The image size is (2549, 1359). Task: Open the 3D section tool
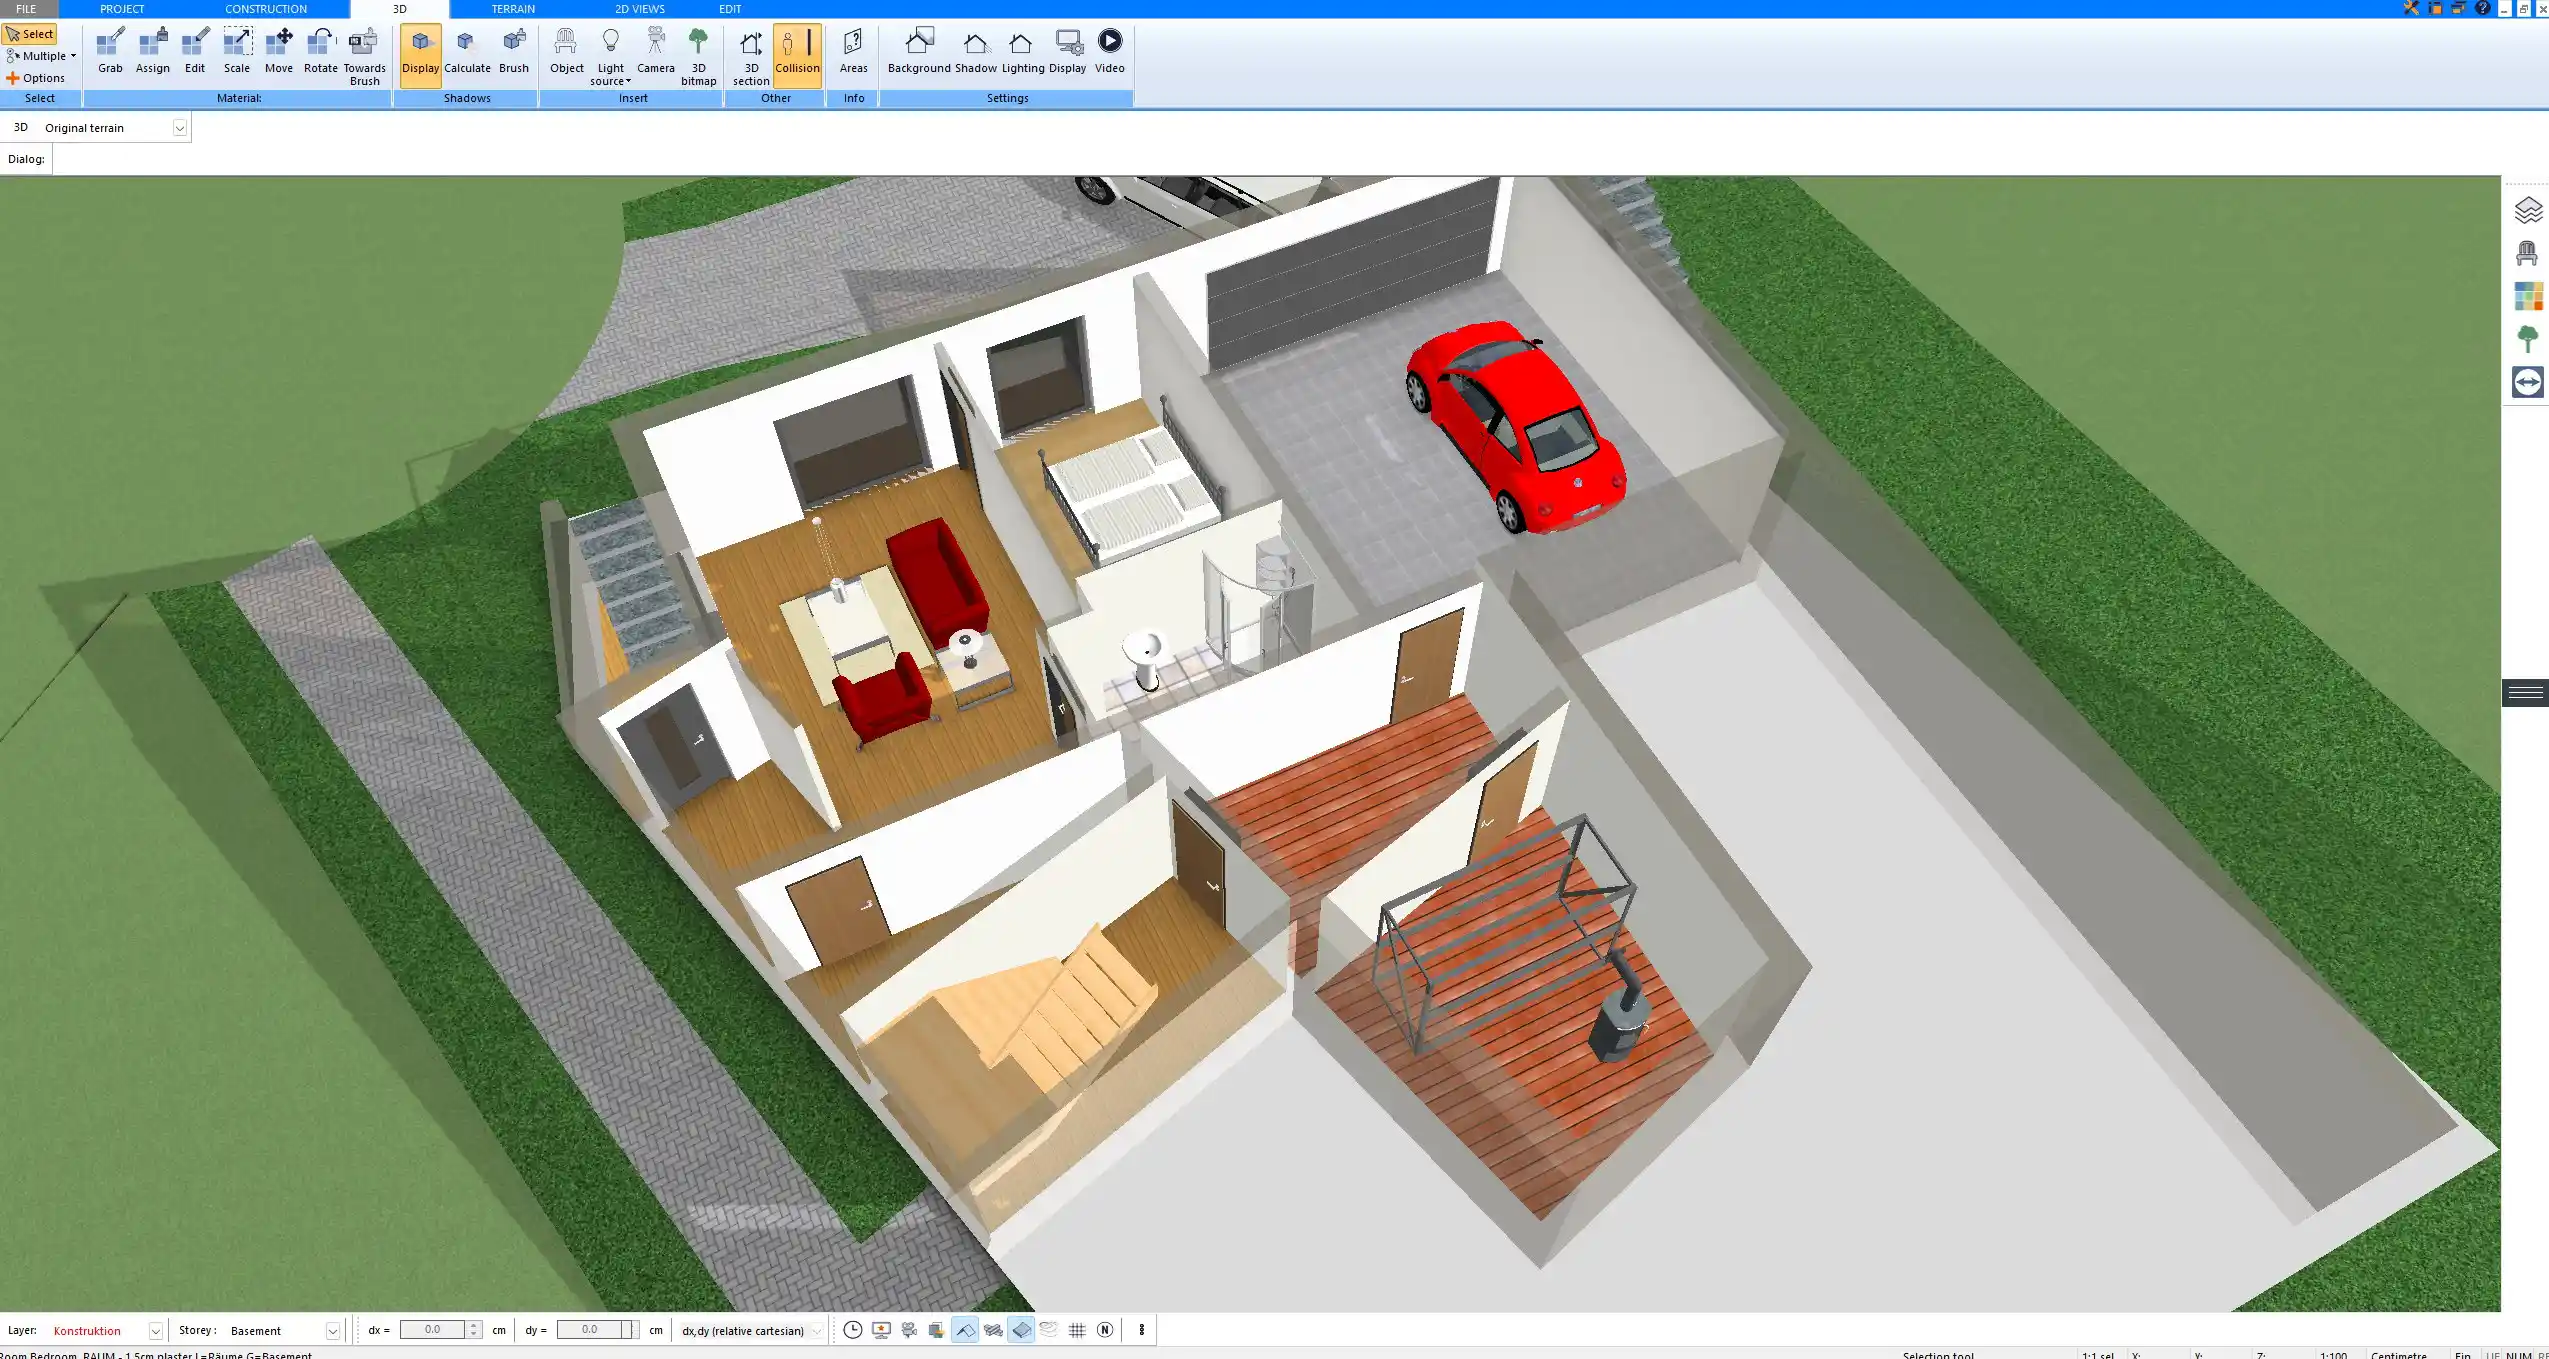tap(749, 50)
